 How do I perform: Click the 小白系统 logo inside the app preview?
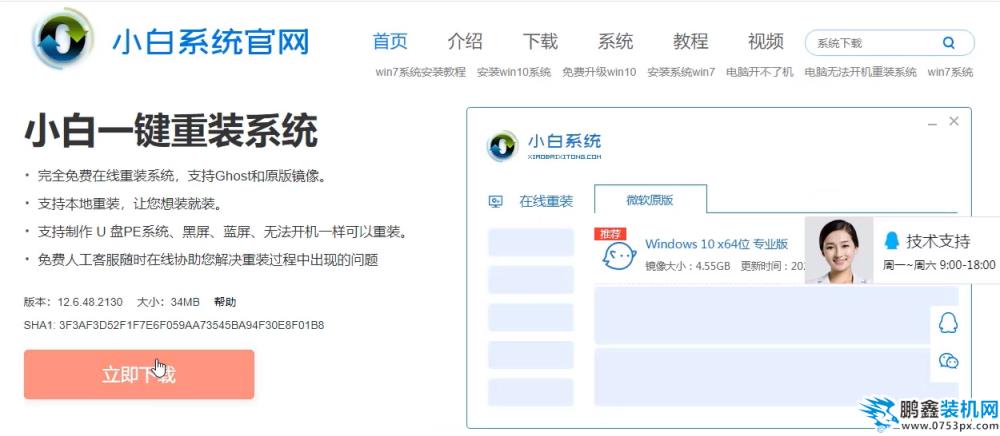[x=503, y=145]
